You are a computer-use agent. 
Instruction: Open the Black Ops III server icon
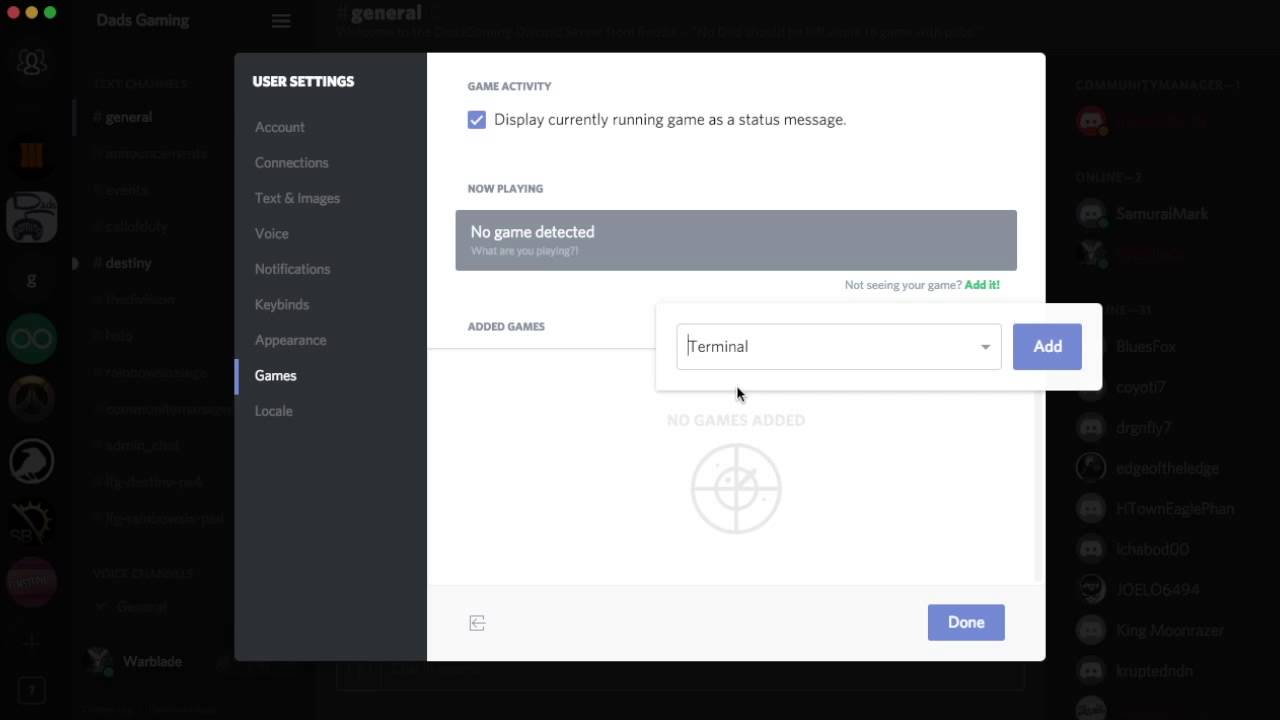[x=32, y=155]
